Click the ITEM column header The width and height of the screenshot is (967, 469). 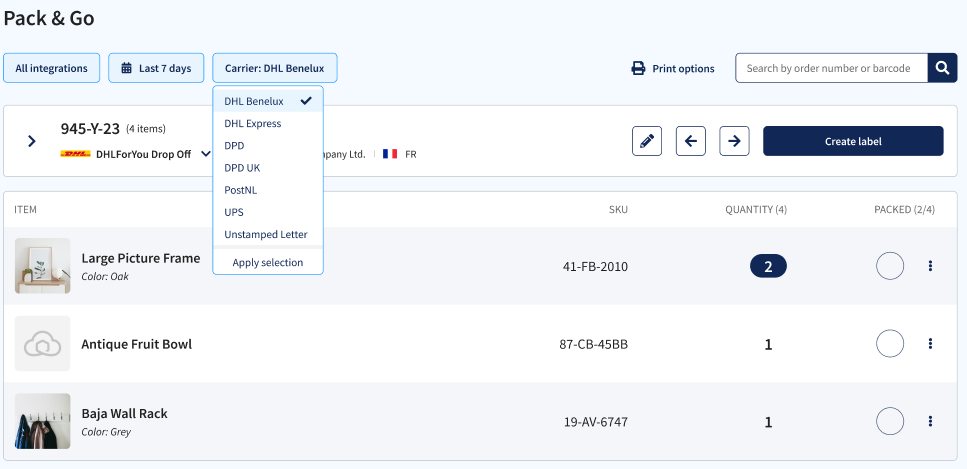click(25, 210)
